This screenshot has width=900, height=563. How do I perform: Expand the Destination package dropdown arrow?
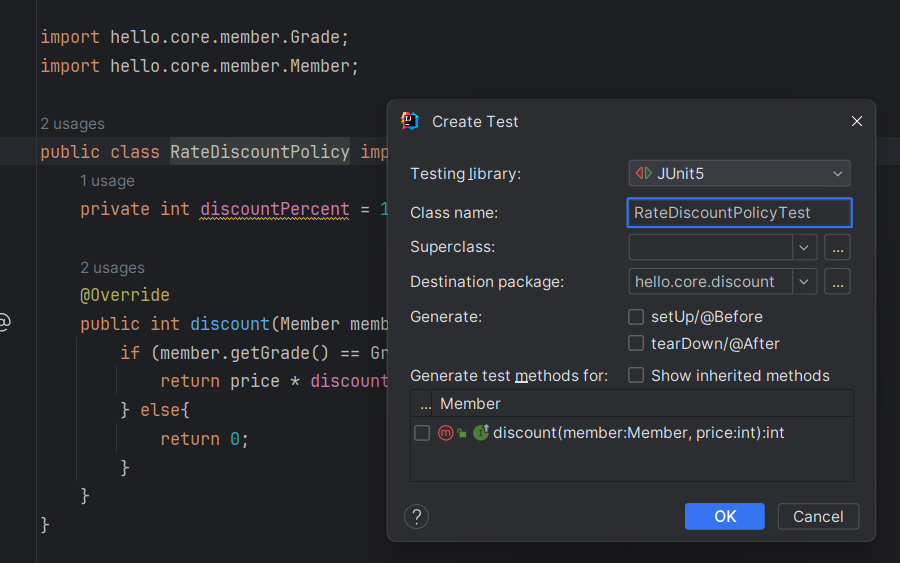[805, 282]
